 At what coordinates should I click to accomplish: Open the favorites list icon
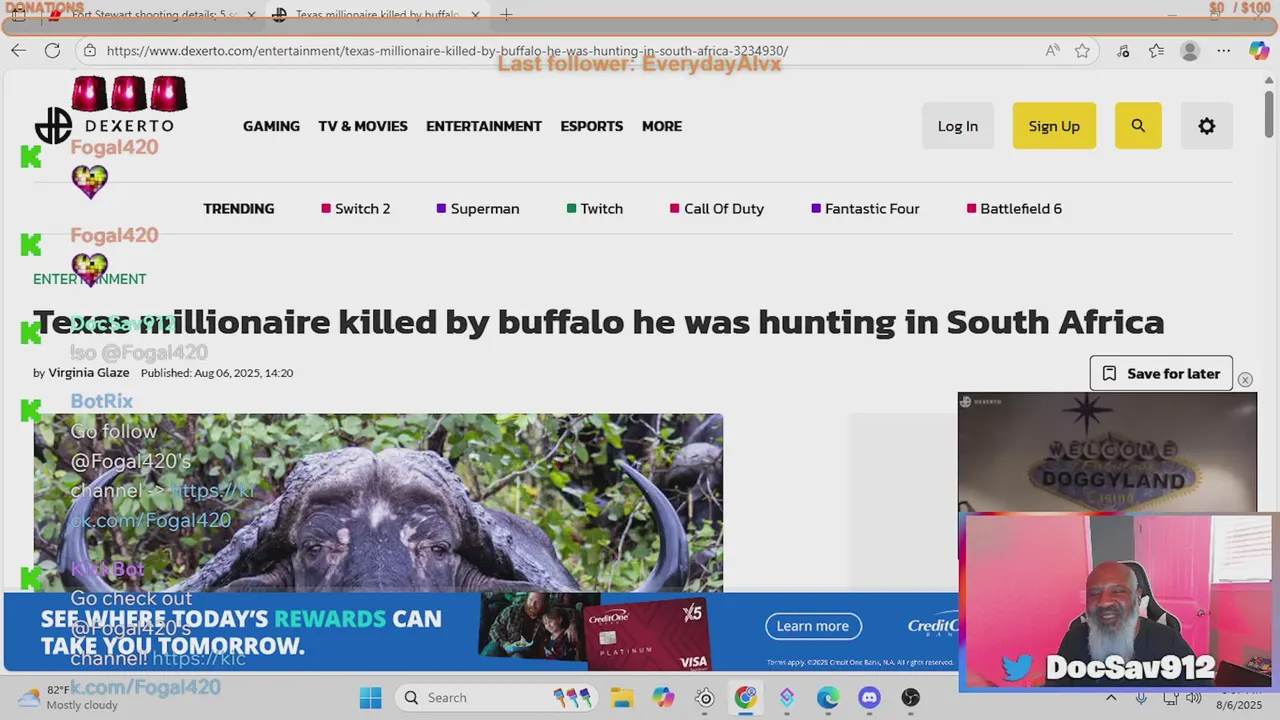1156,51
